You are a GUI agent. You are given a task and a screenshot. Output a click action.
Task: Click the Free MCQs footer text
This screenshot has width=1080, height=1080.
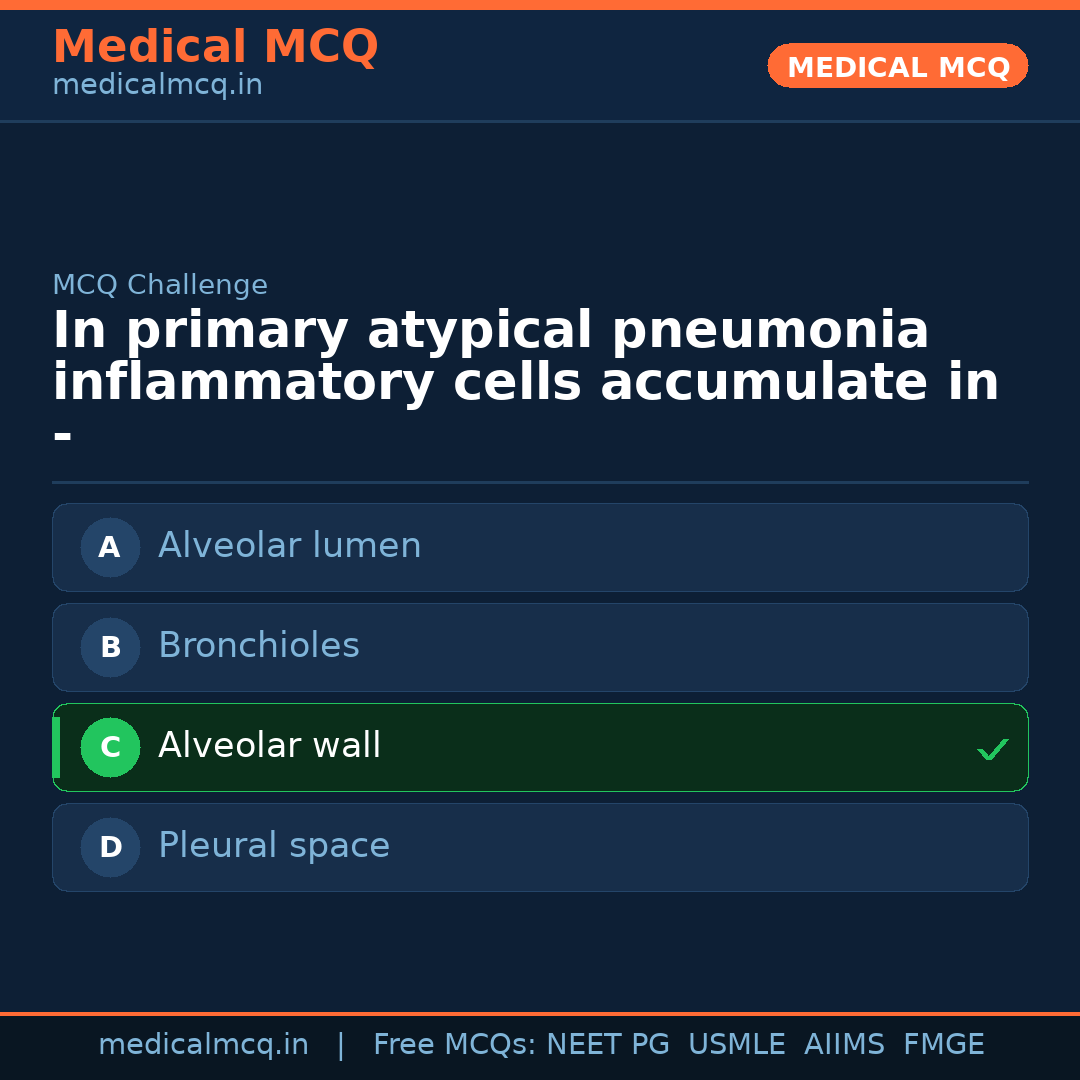[454, 1045]
